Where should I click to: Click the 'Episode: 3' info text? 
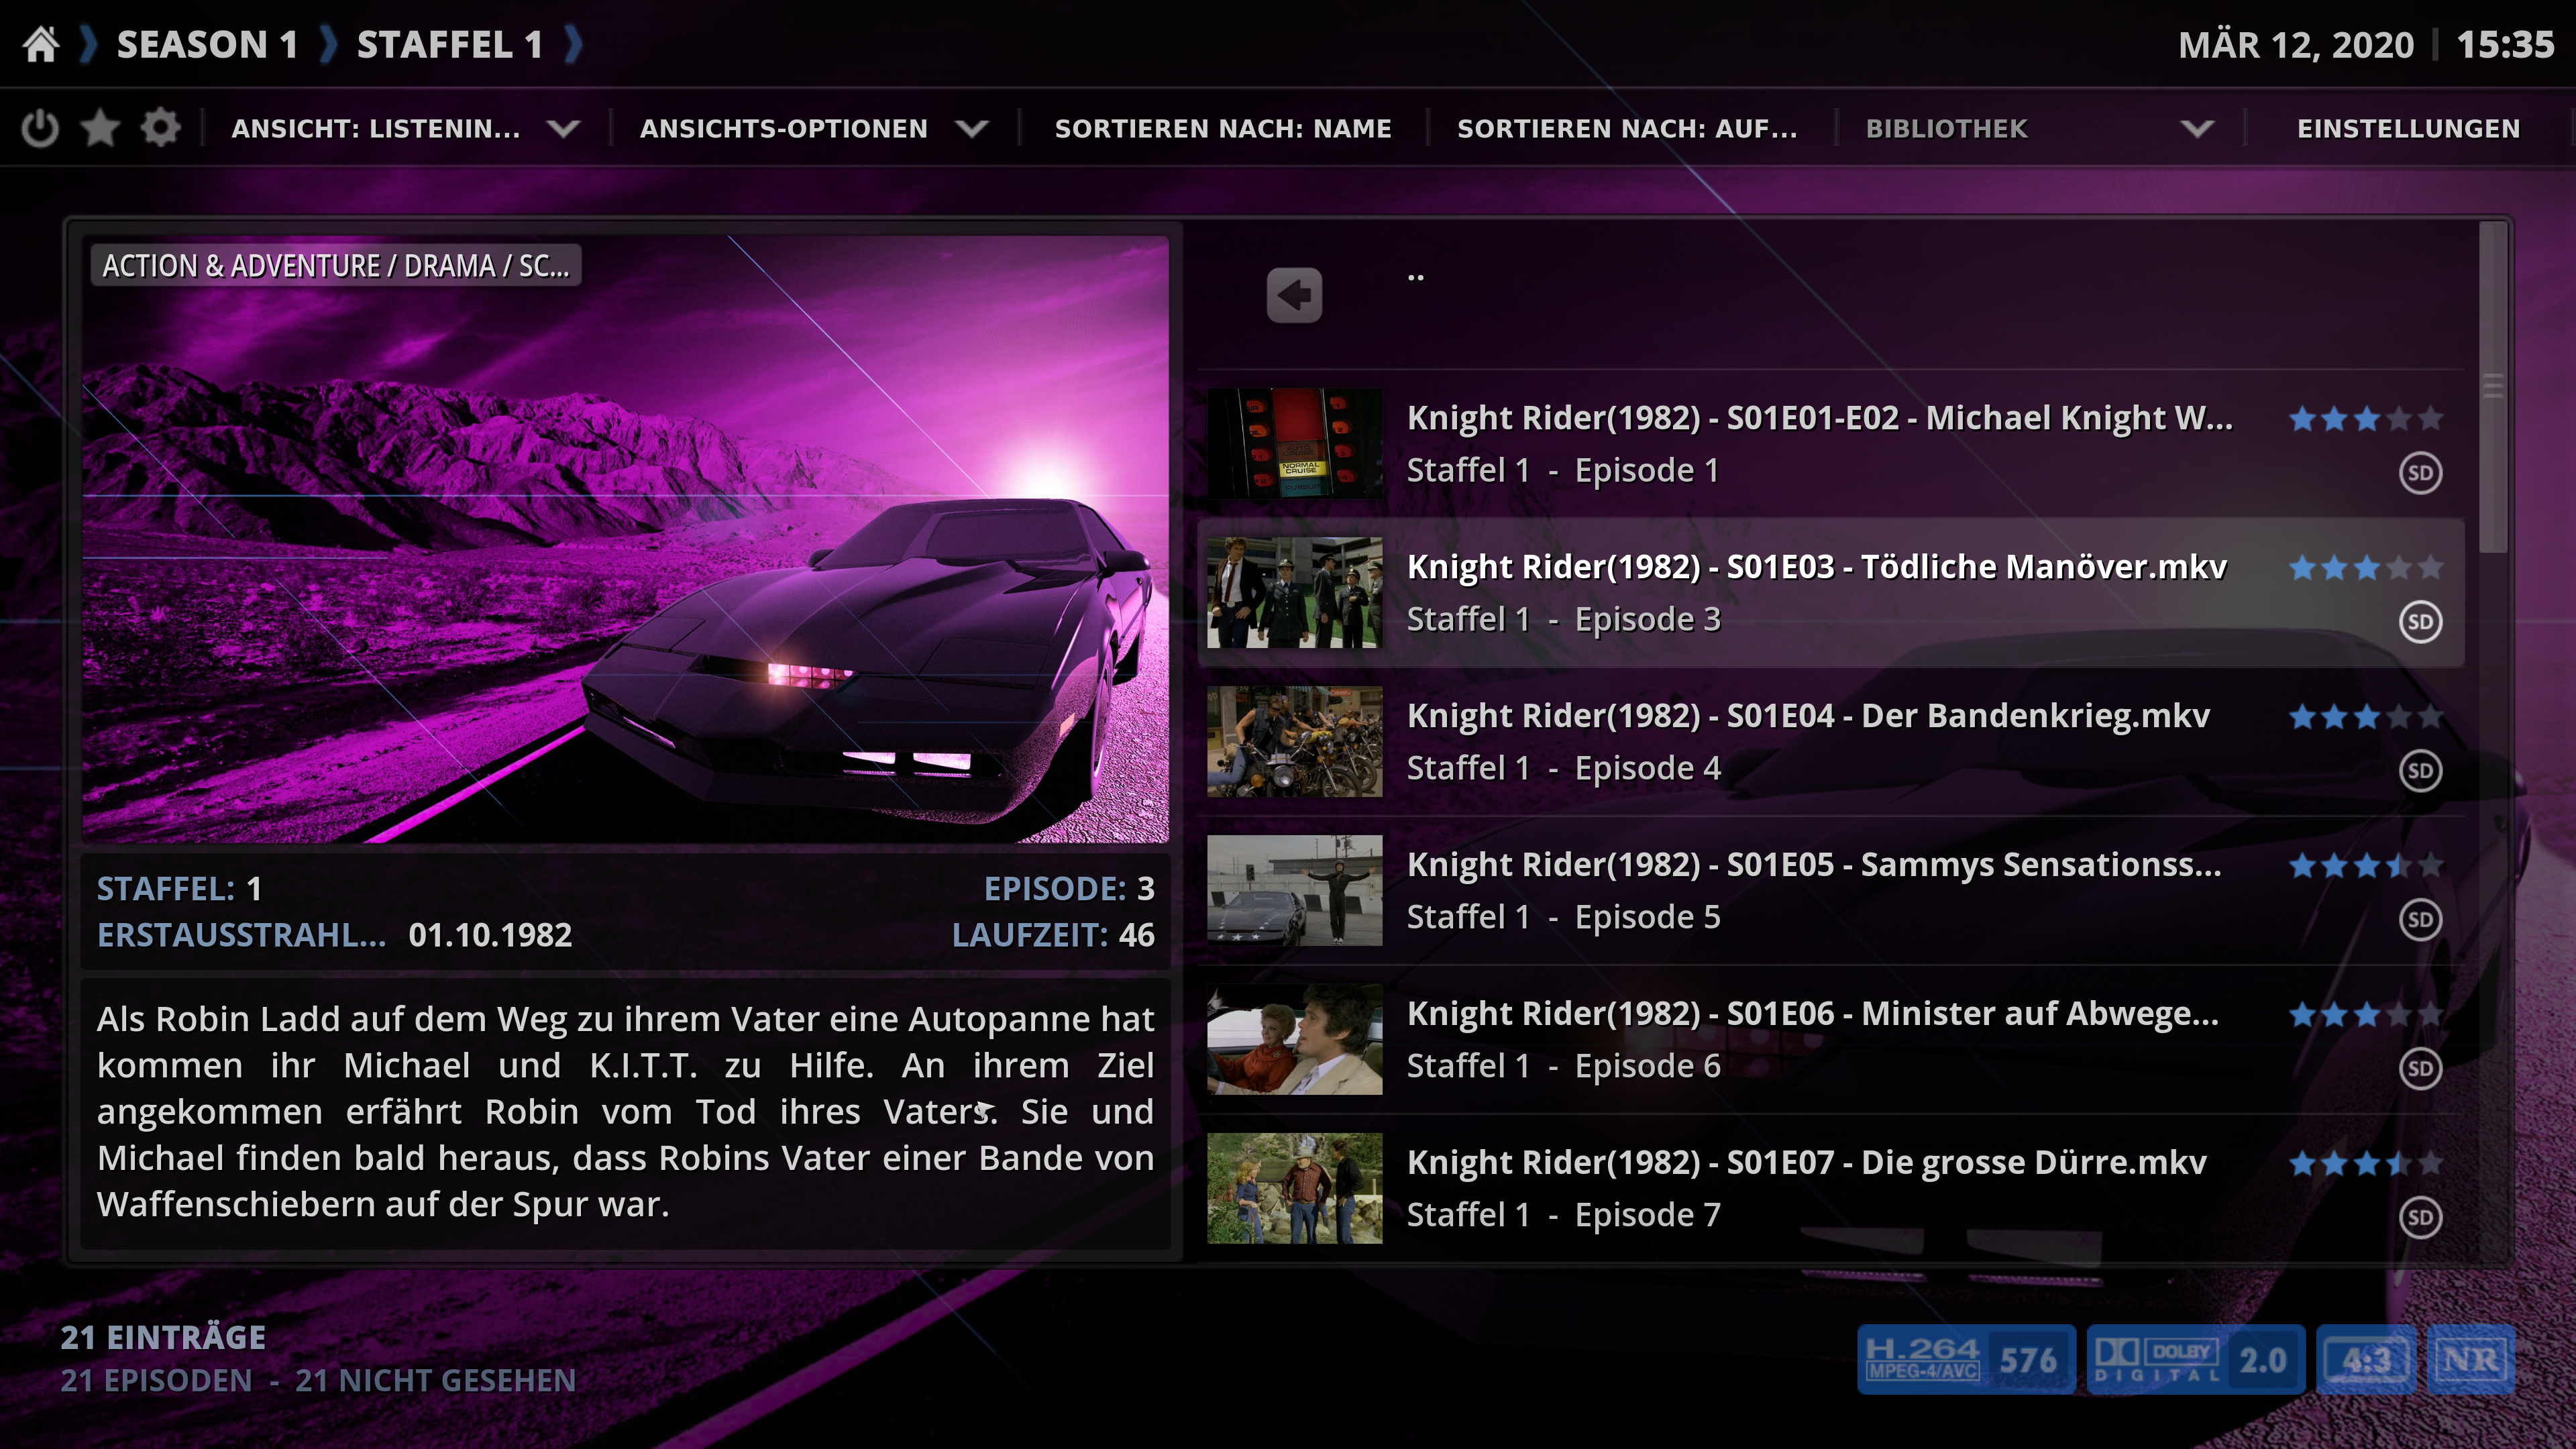point(1069,889)
